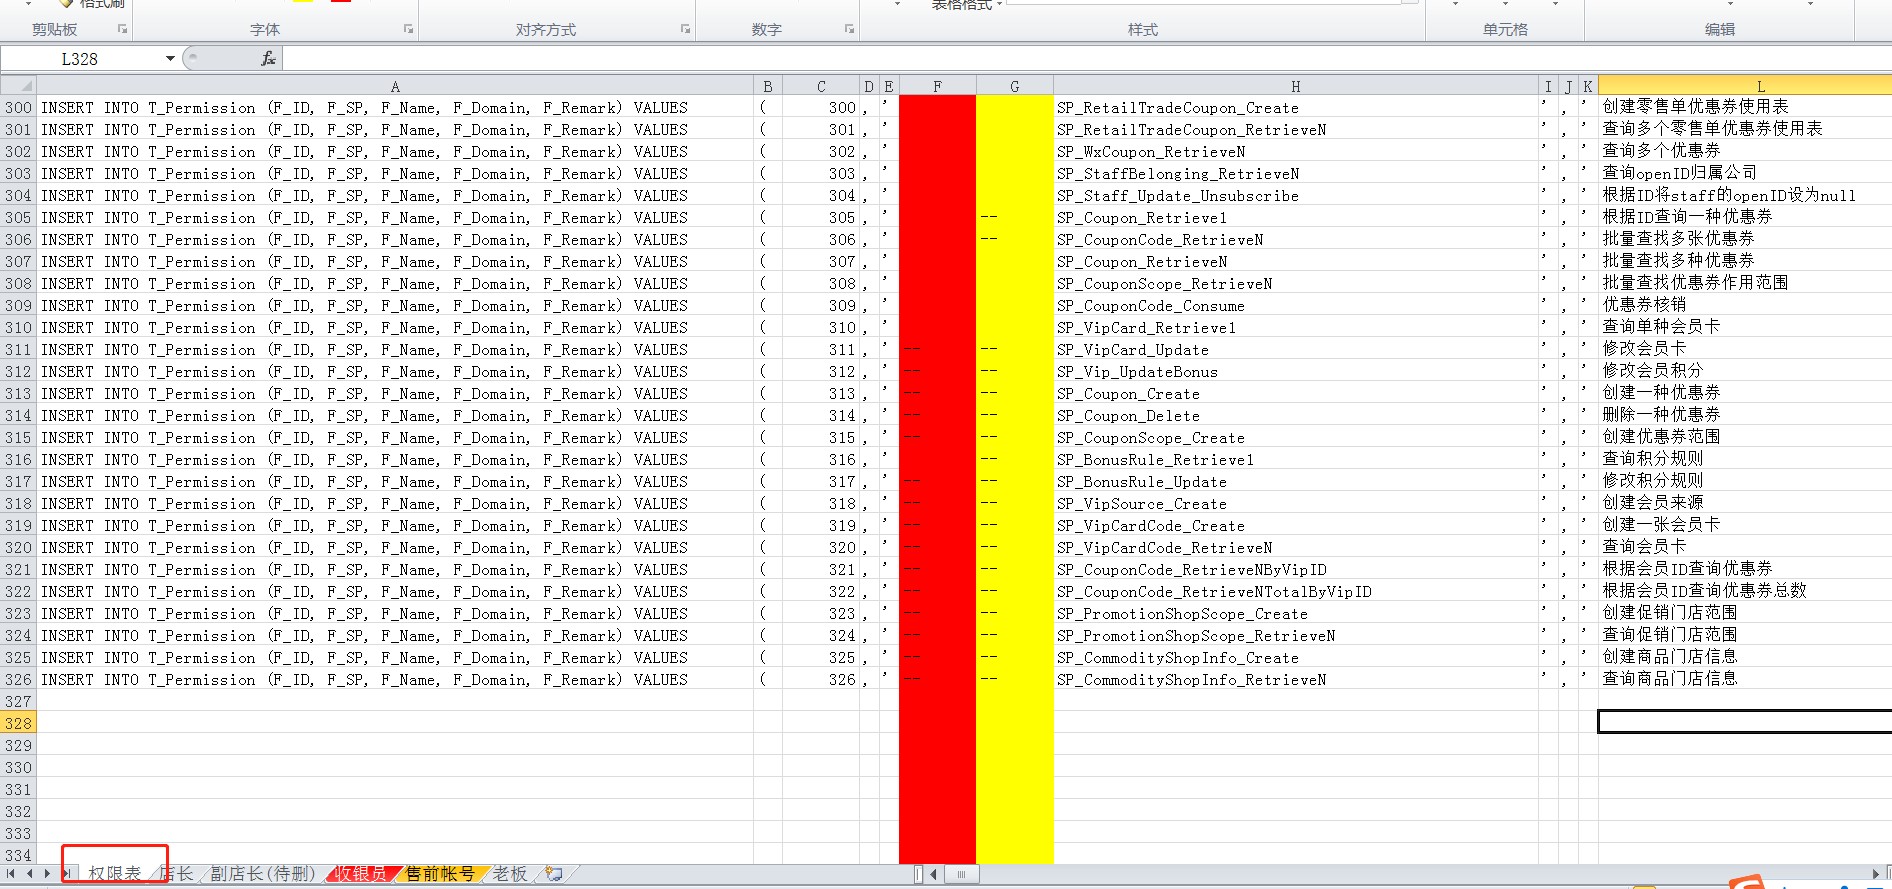Image resolution: width=1892 pixels, height=889 pixels.
Task: Select column H header
Action: click(1295, 86)
